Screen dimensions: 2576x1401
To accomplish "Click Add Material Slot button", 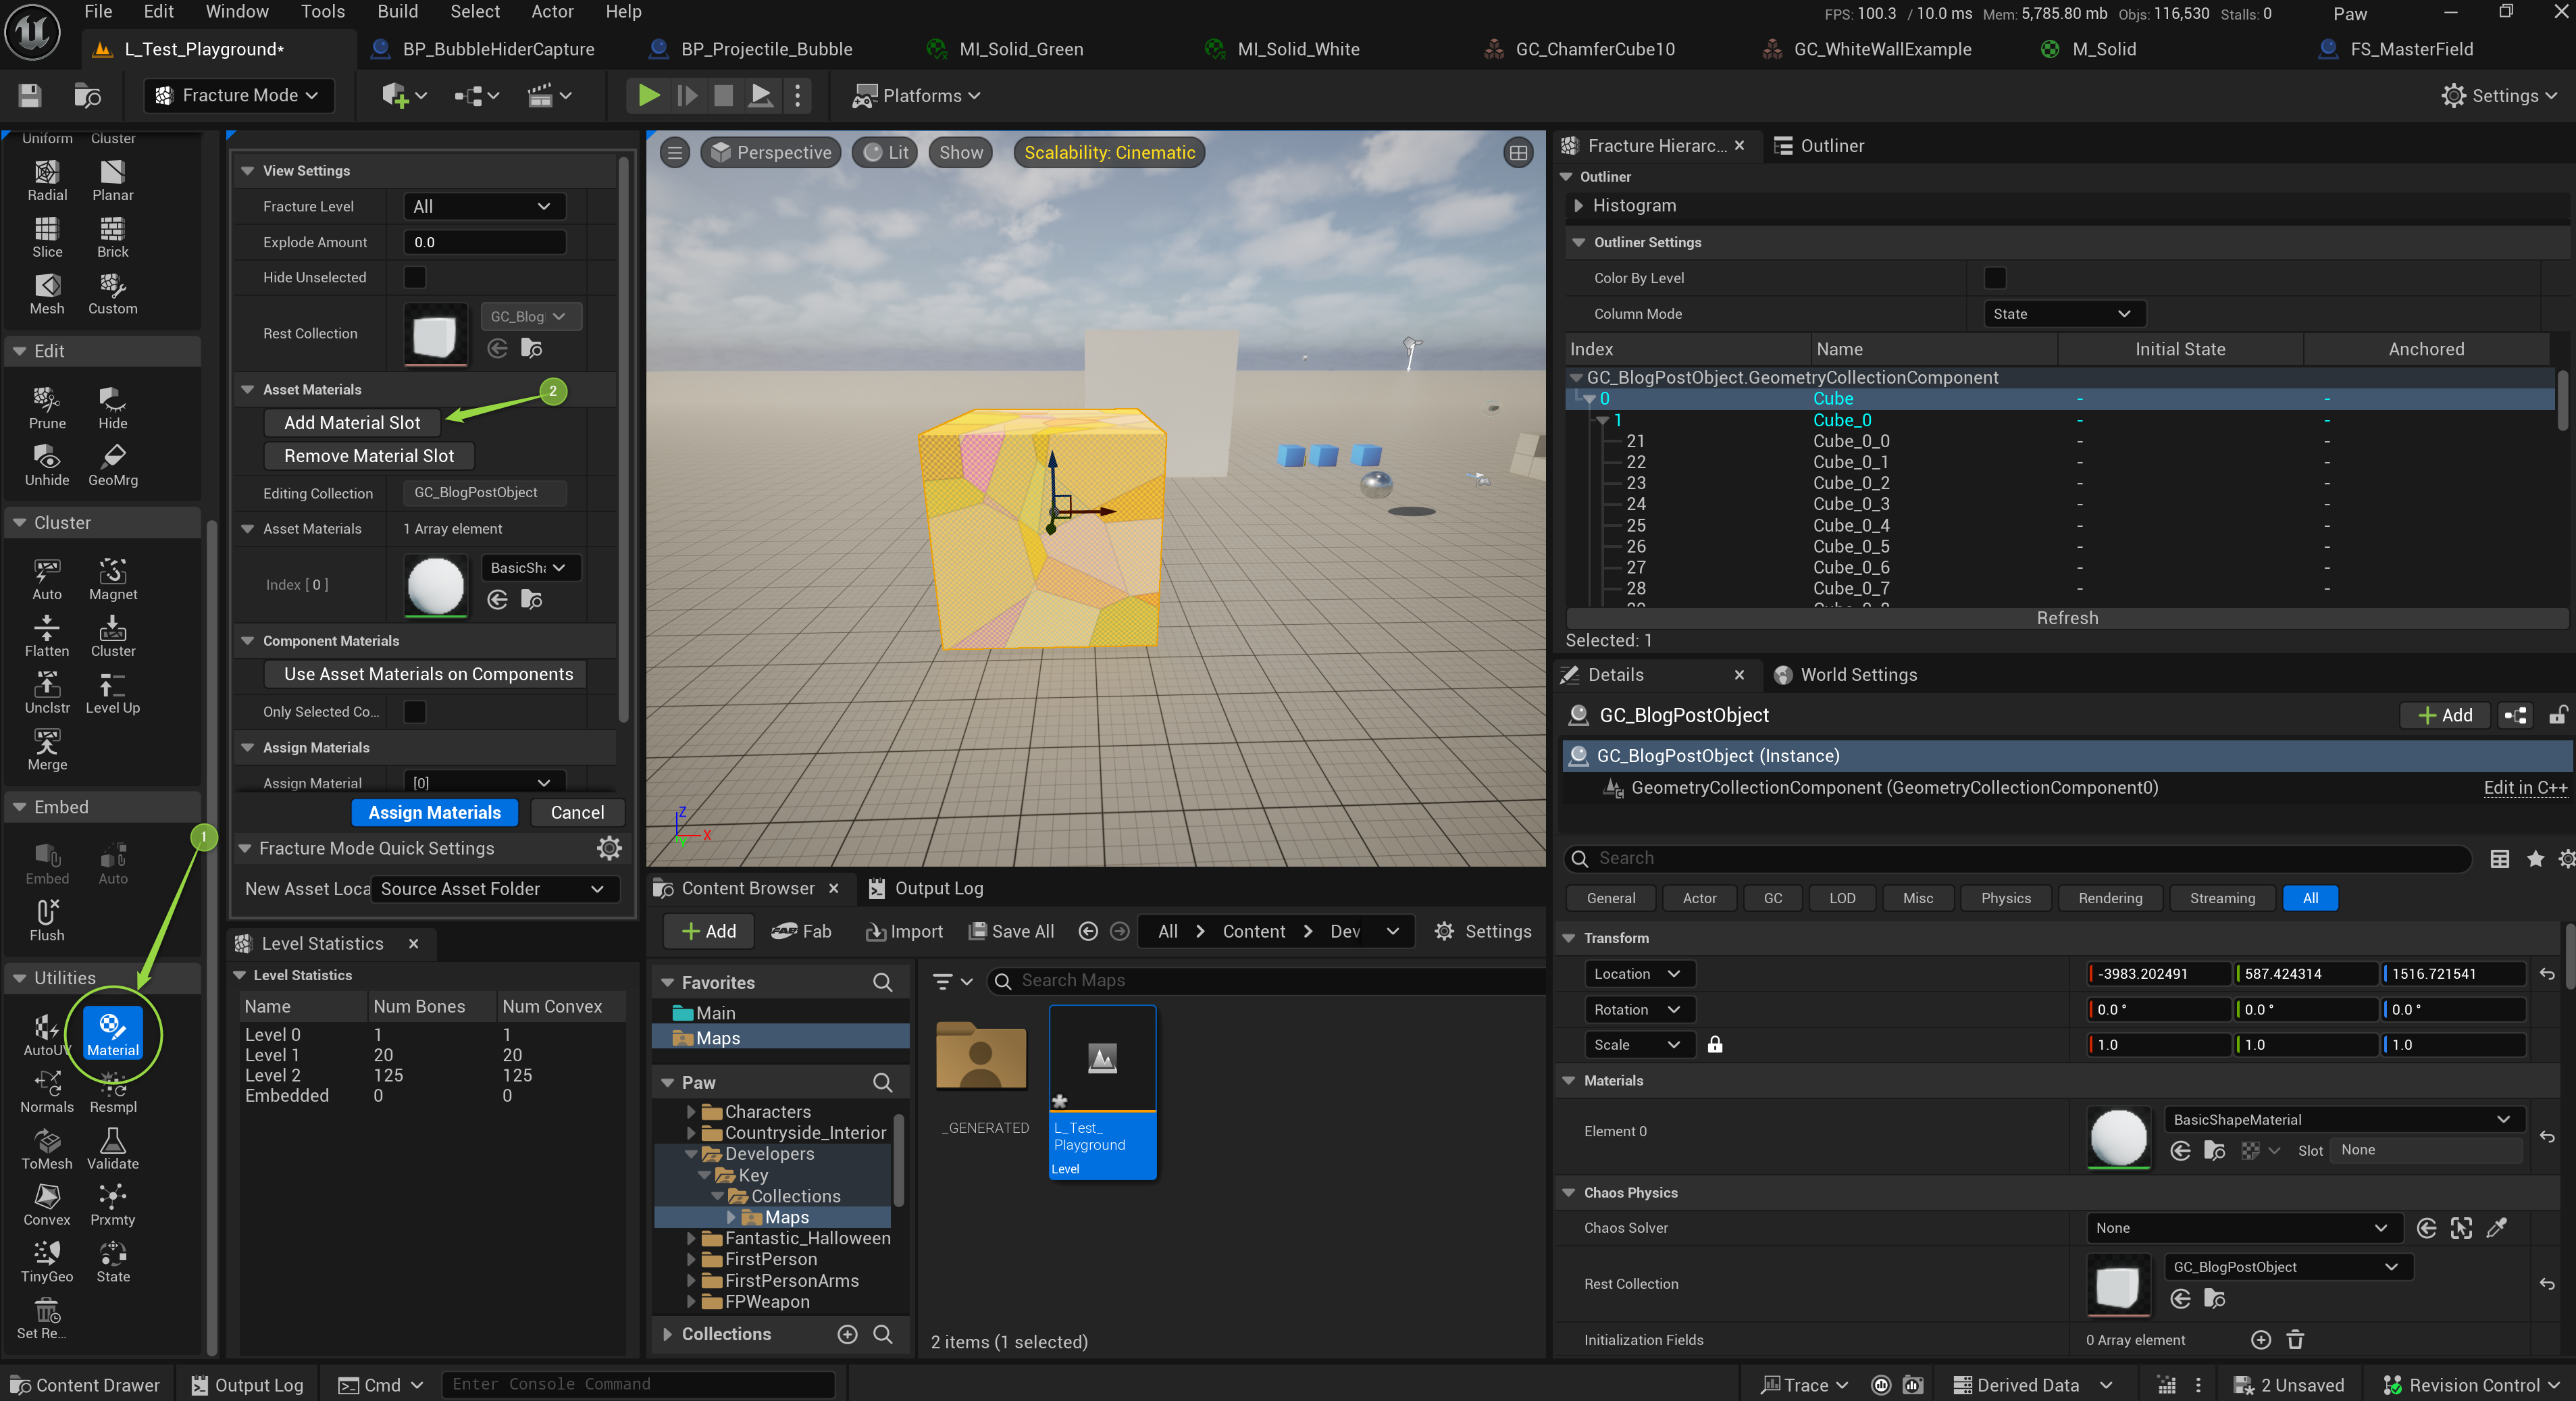I will [x=352, y=422].
